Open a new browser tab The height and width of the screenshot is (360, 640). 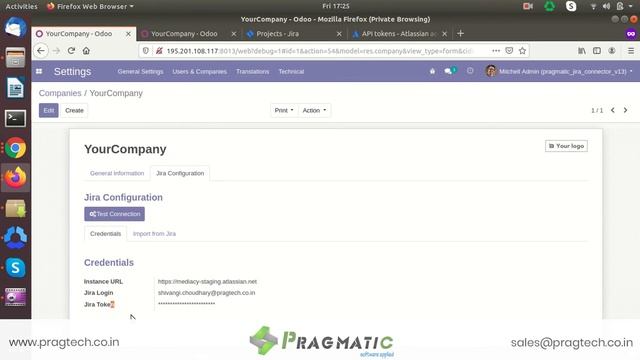(x=460, y=33)
